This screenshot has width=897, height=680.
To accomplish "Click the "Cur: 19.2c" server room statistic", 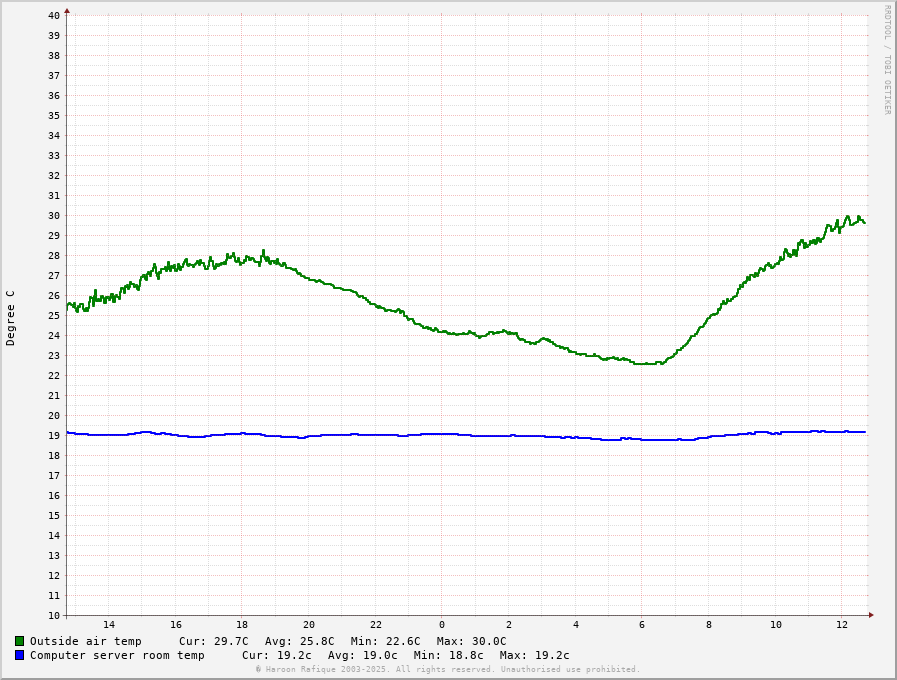I will [x=276, y=655].
